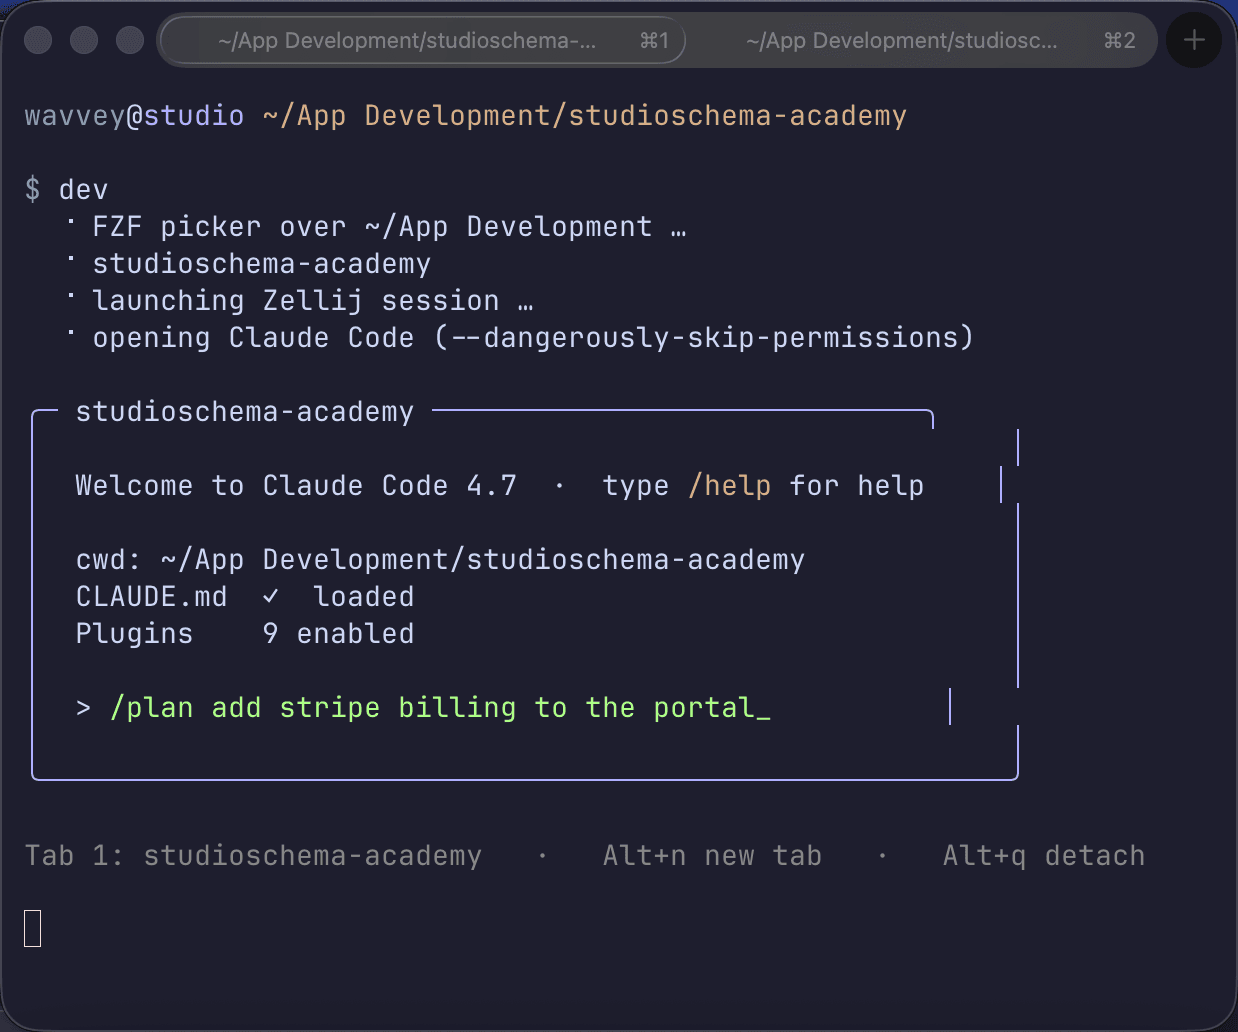The width and height of the screenshot is (1238, 1032).
Task: Click the pane title 'studioschema-academy'
Action: (245, 412)
